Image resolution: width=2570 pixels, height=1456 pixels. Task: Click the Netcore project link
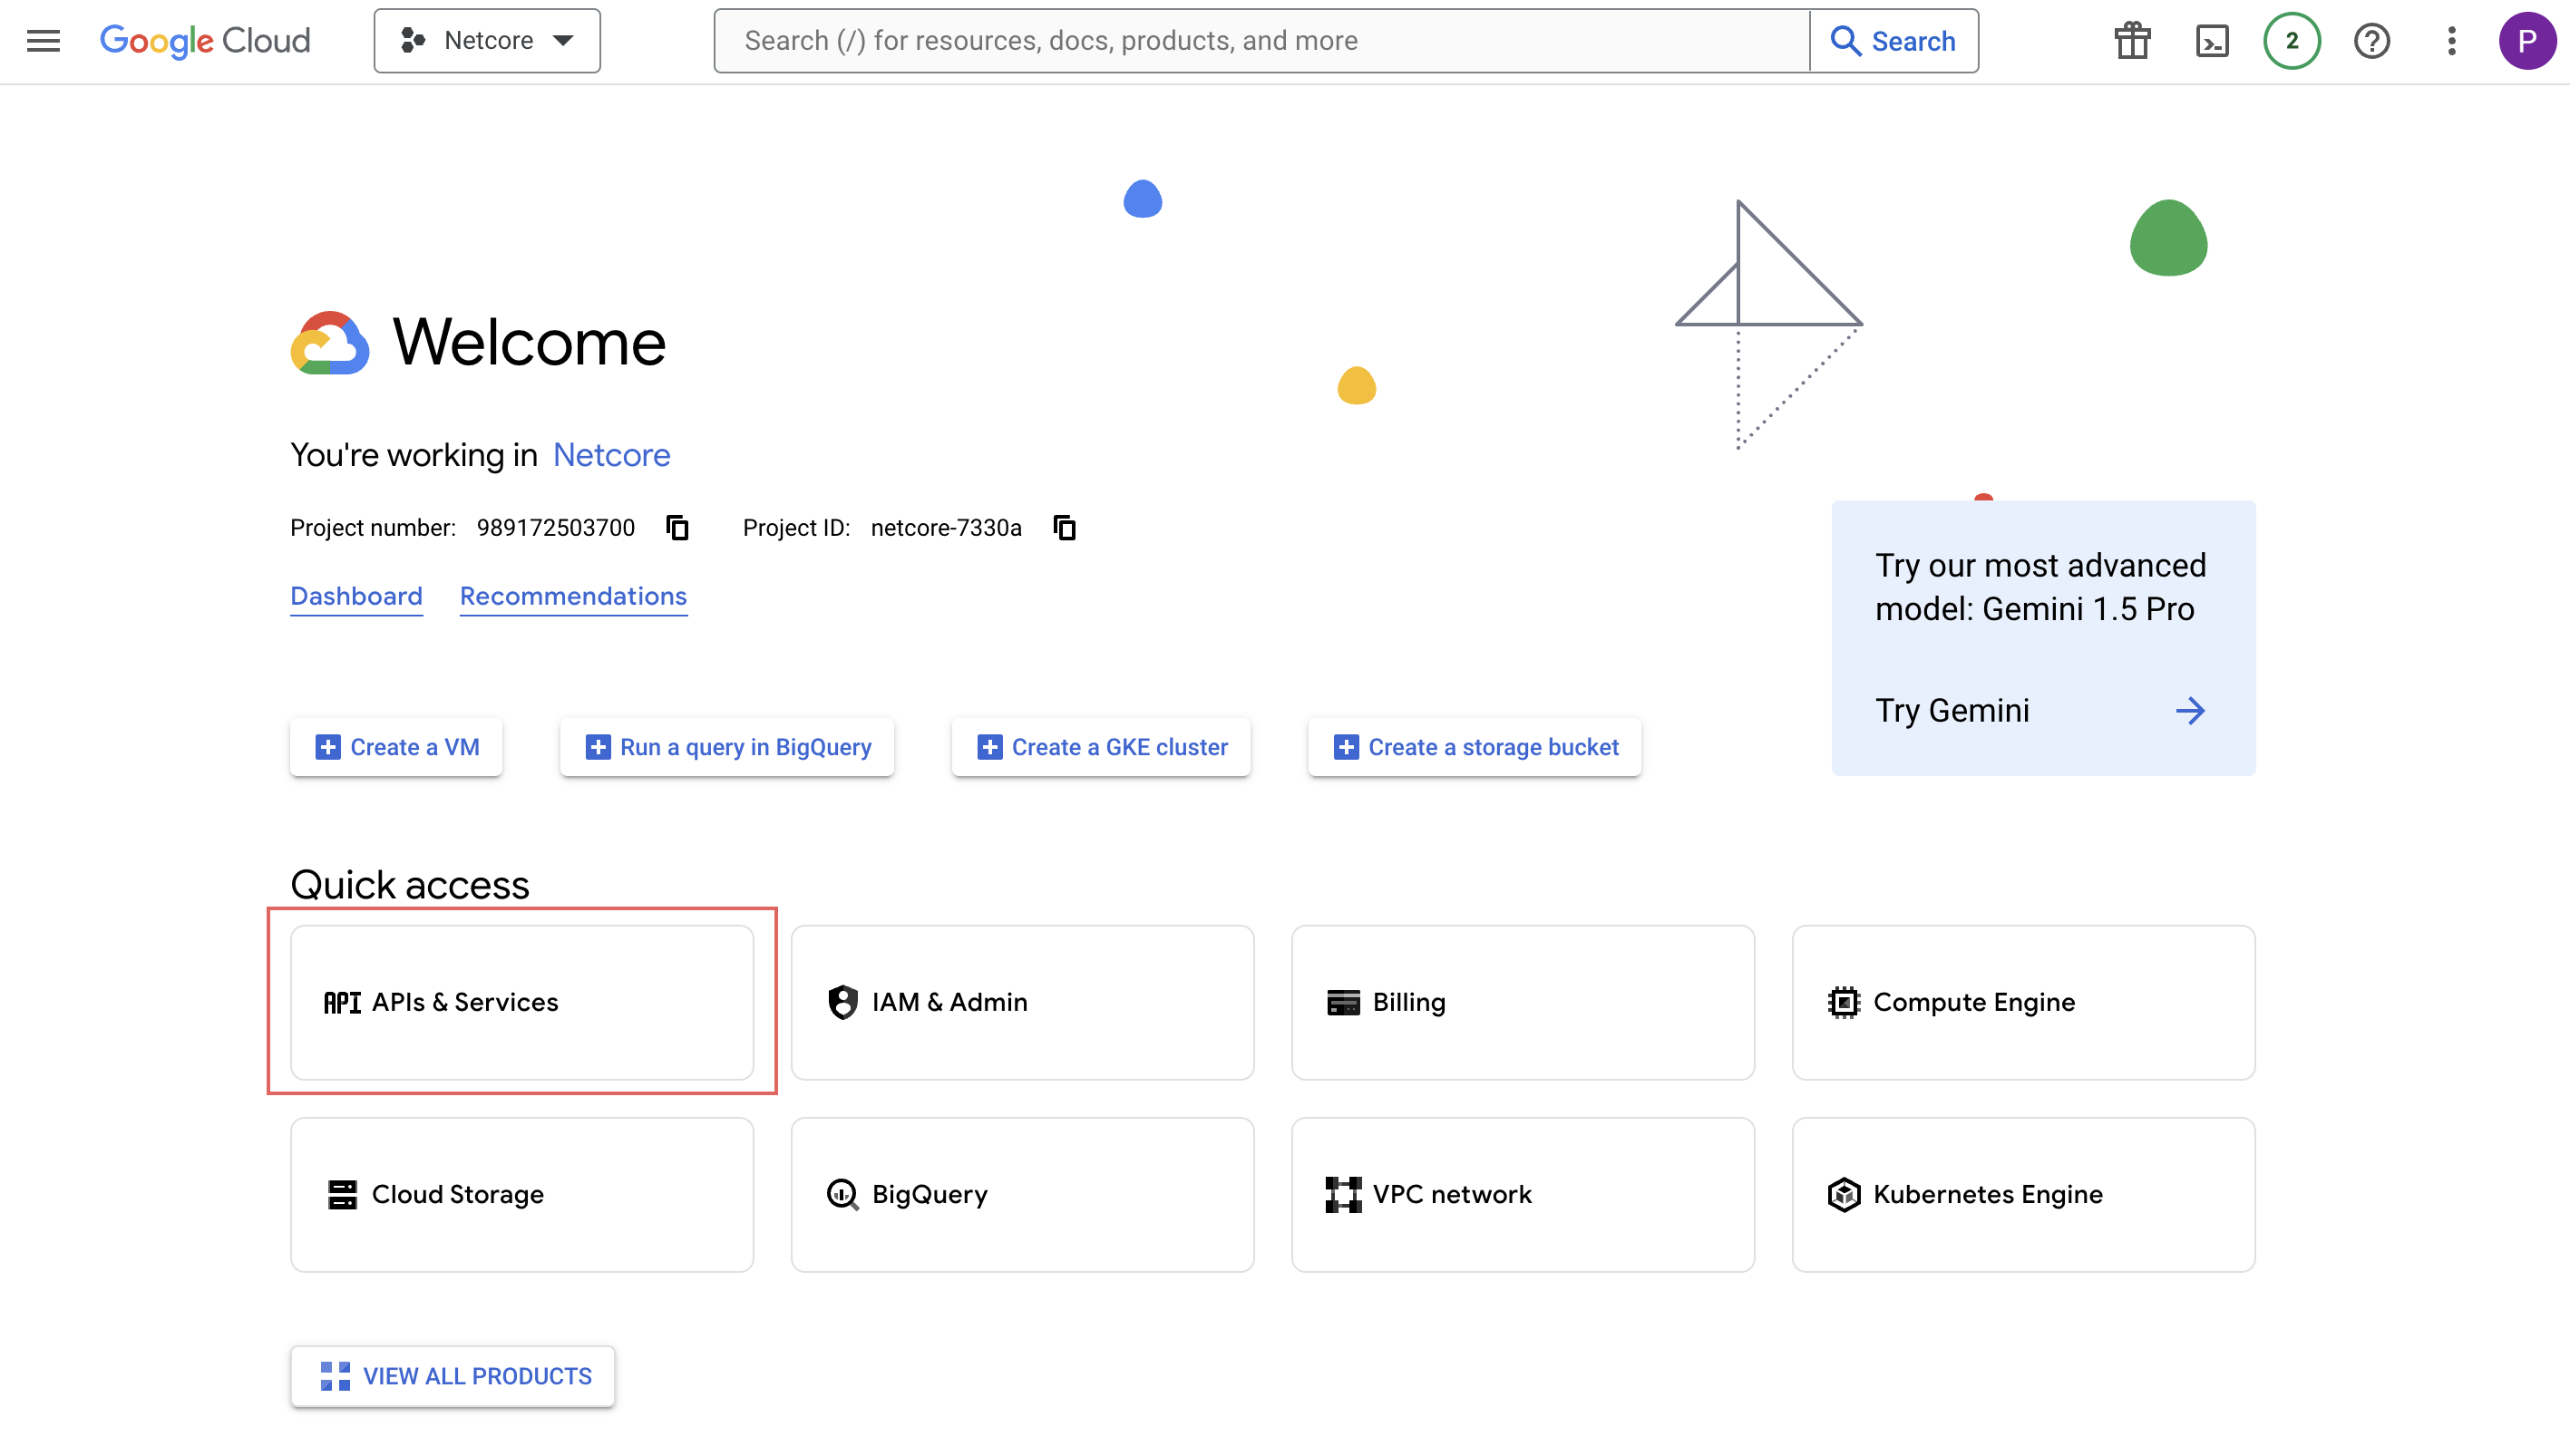611,455
